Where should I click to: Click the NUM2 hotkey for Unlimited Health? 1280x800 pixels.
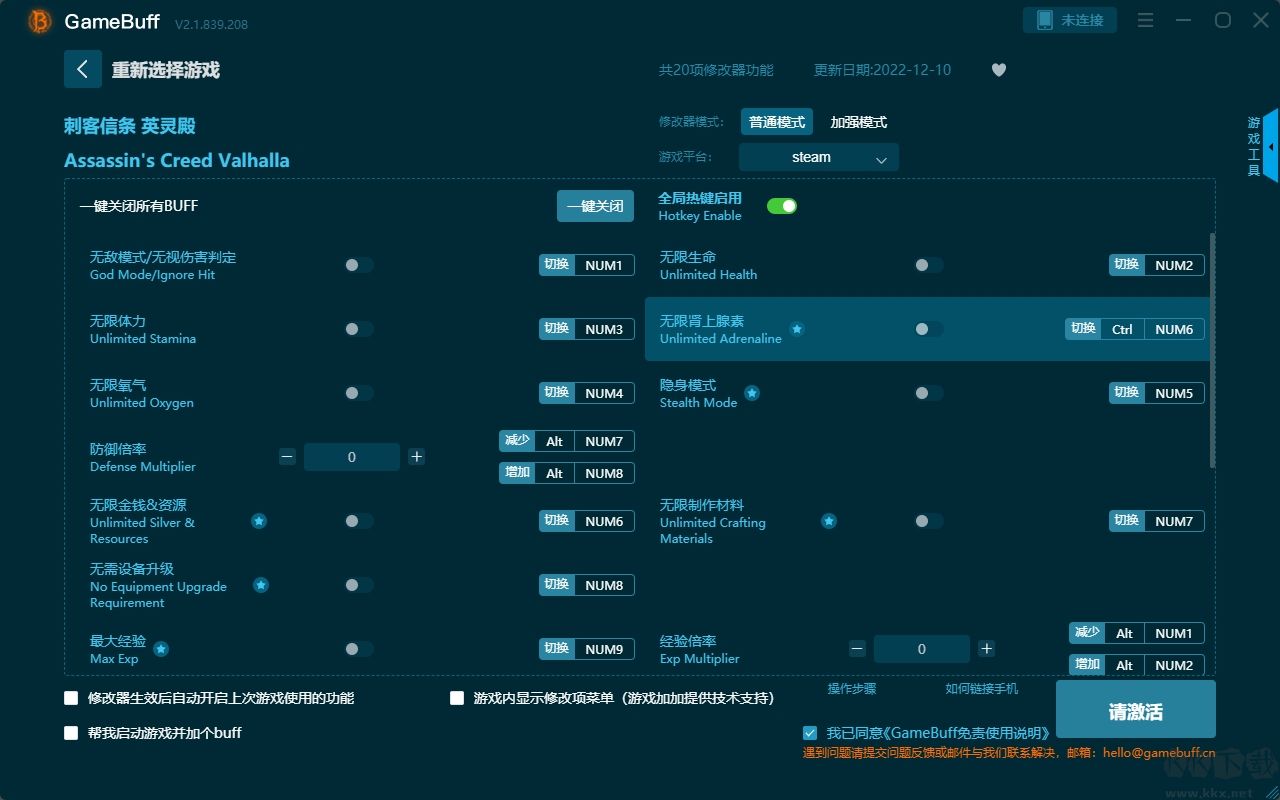pos(1157,265)
